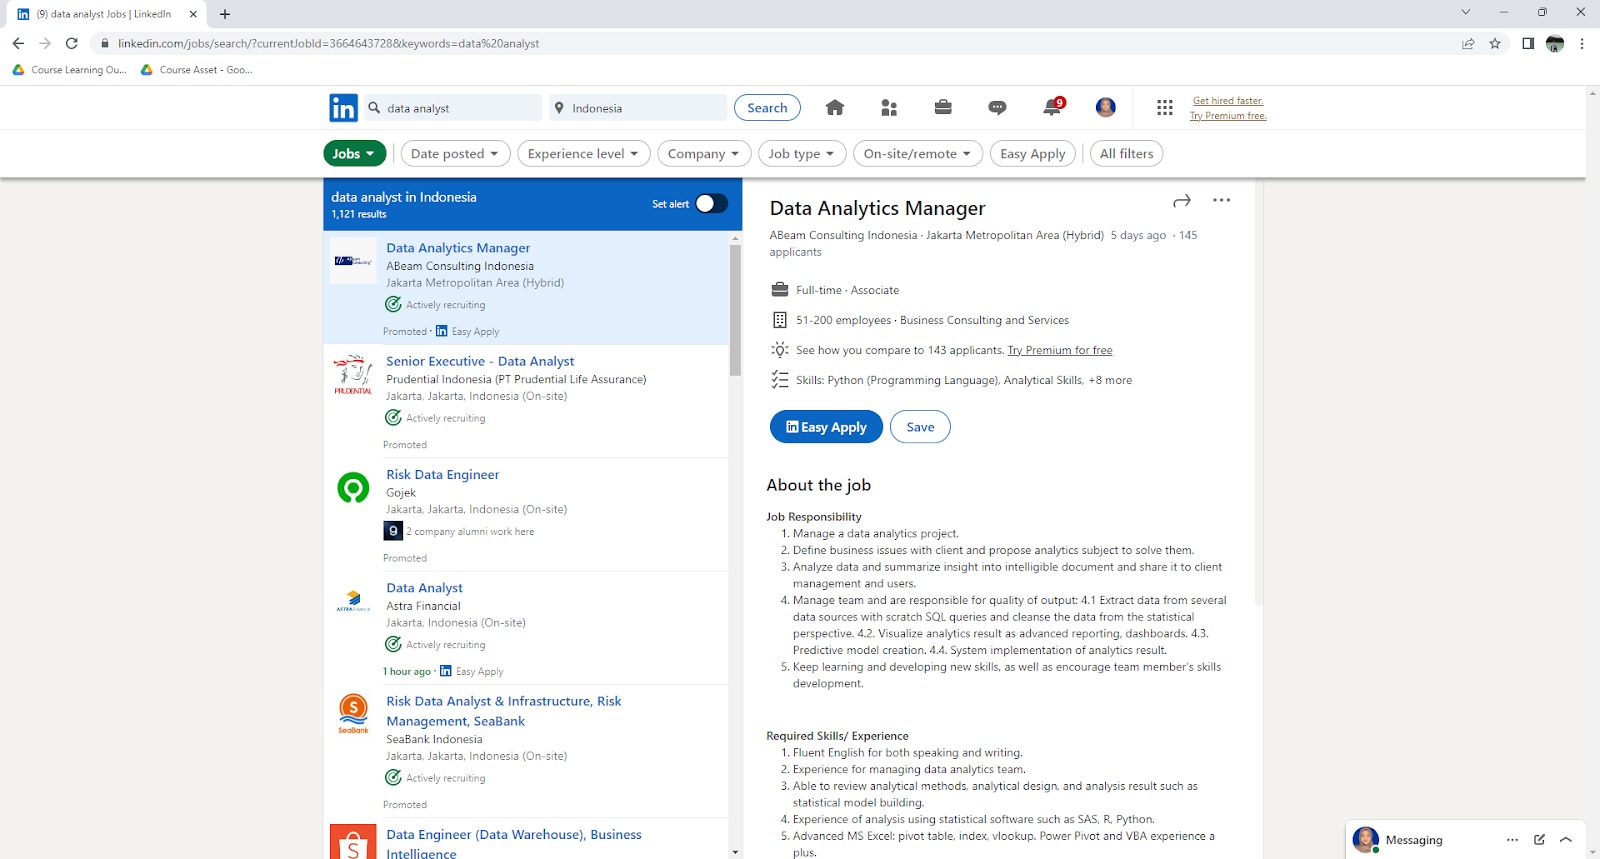Select the data analyst Jobs browser tab
Image resolution: width=1600 pixels, height=859 pixels.
[107, 14]
